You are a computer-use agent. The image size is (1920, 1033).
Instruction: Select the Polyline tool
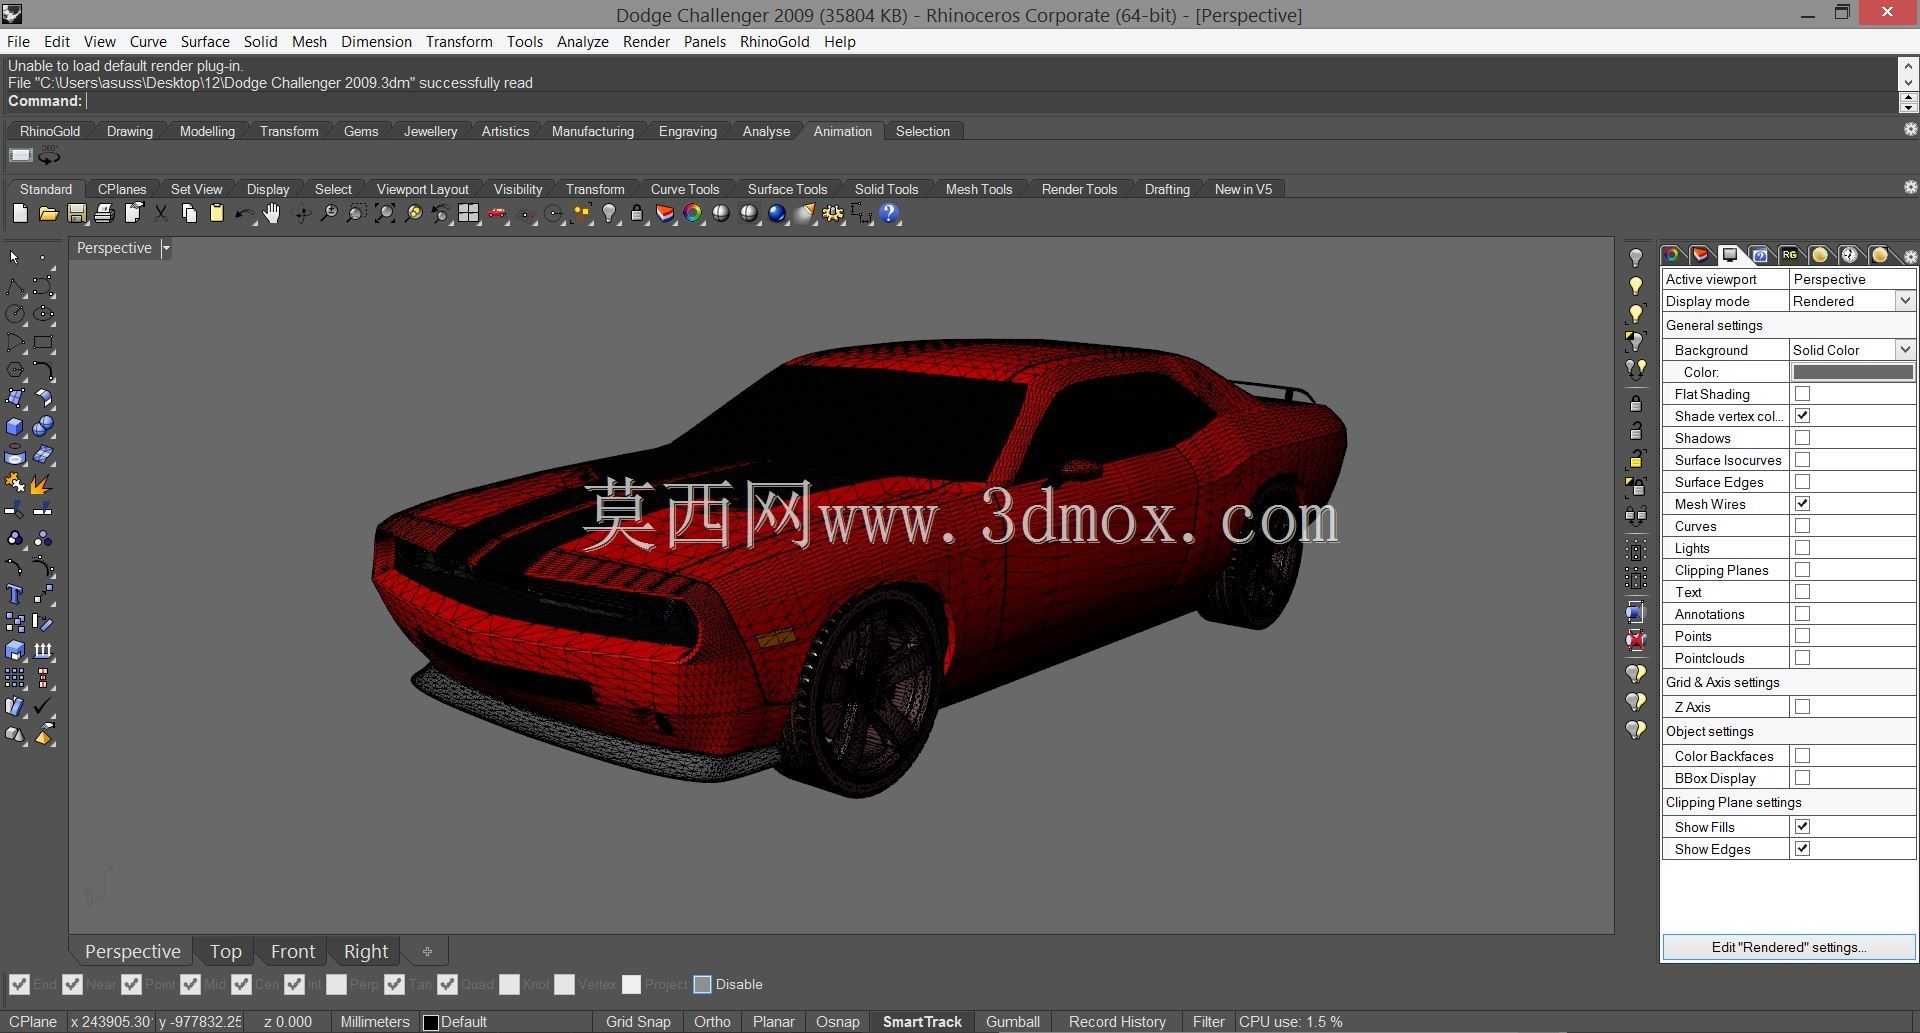[x=15, y=288]
